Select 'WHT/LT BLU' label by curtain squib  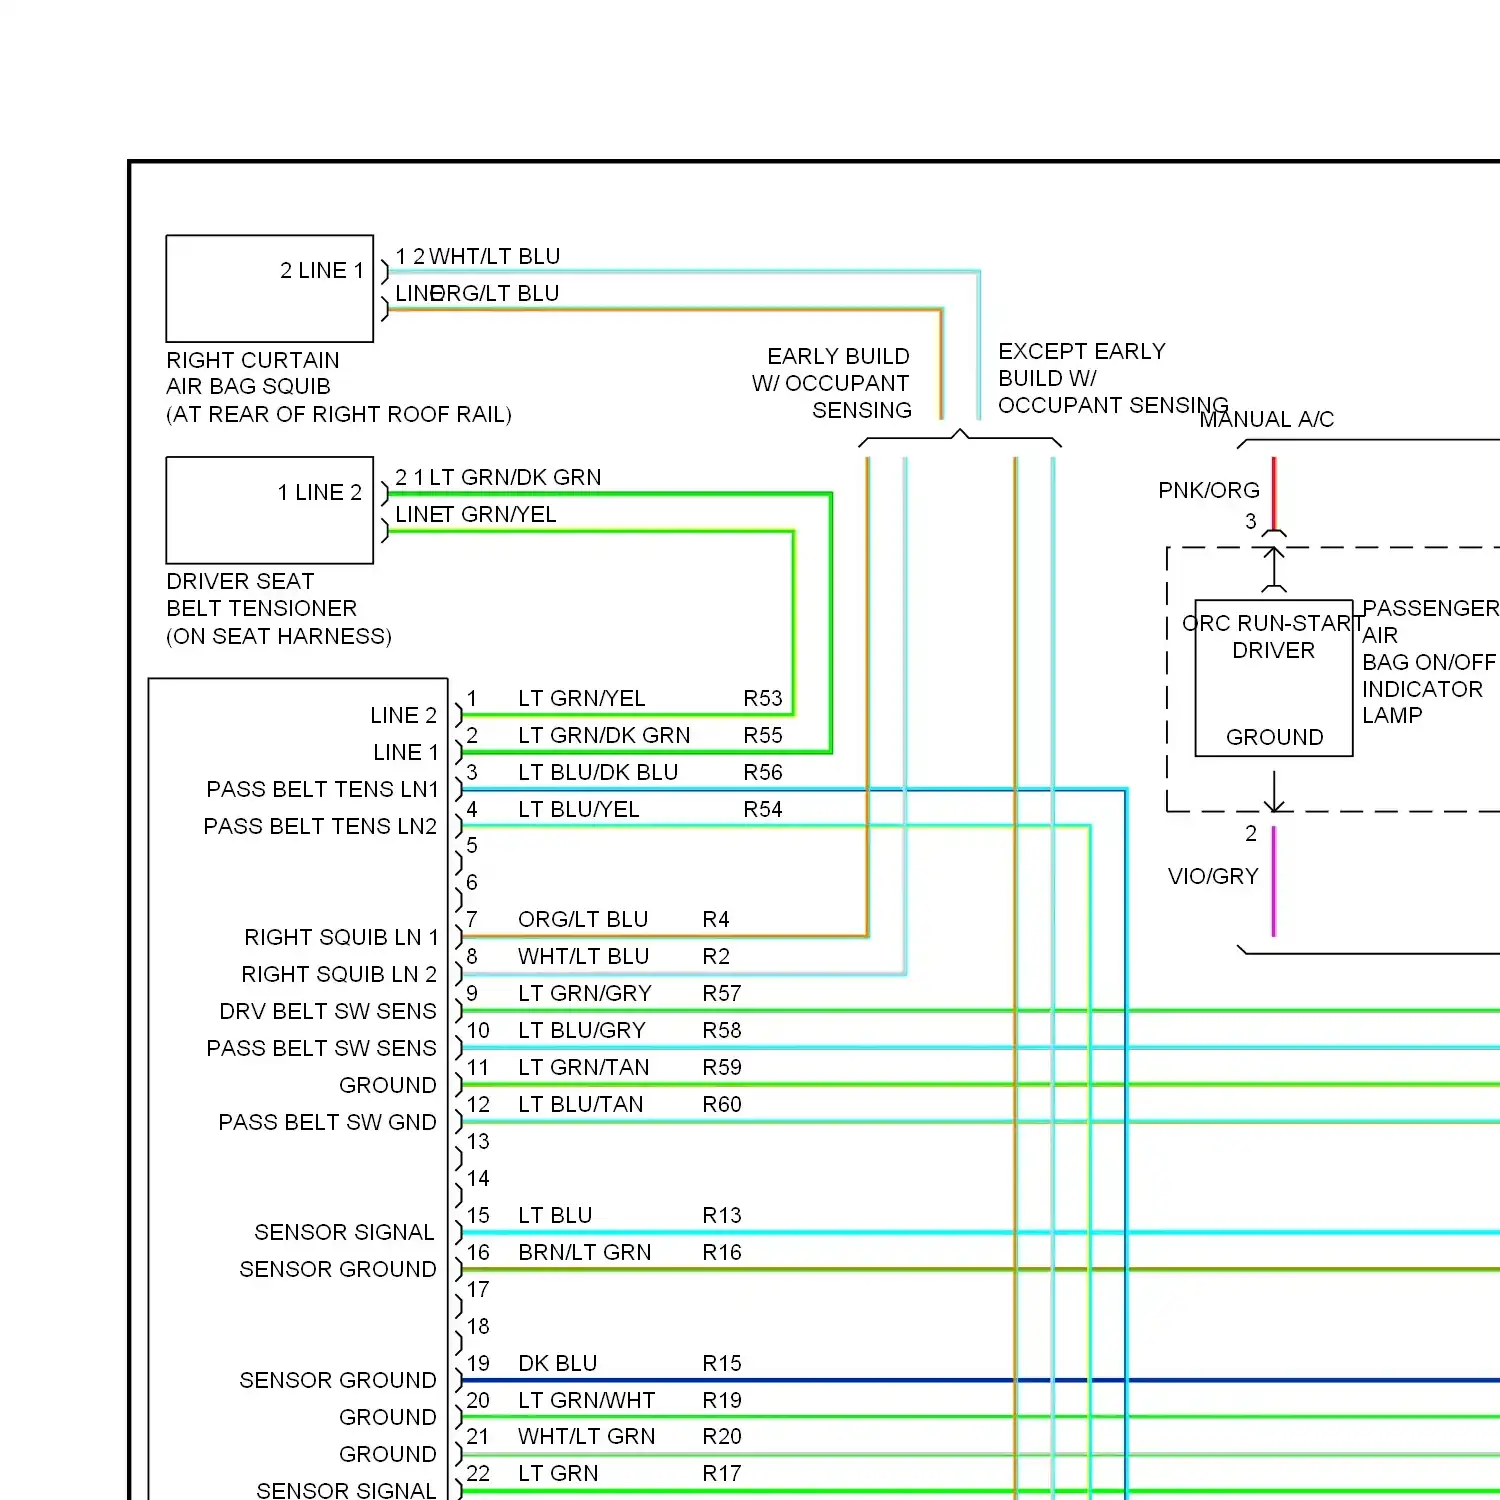(x=494, y=256)
